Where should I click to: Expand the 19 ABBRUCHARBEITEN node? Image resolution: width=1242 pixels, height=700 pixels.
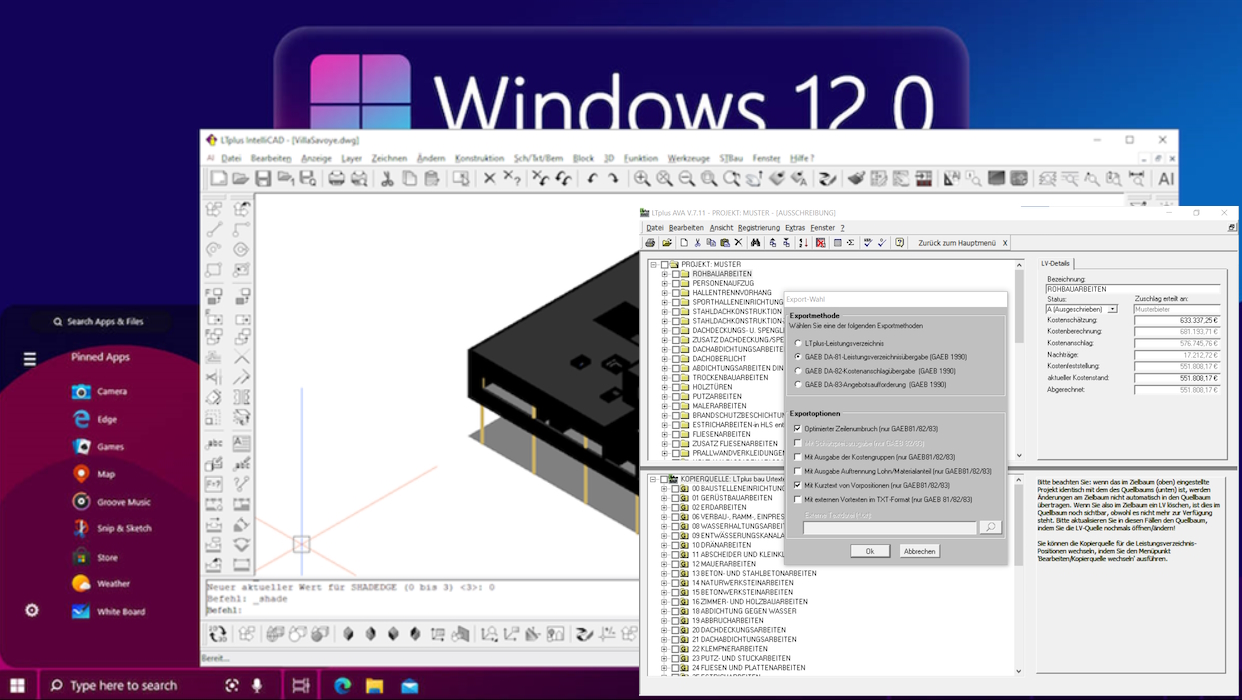664,620
